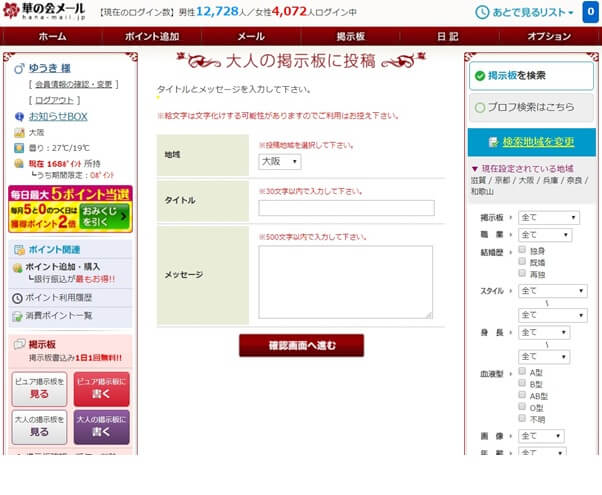Click the ピュア掲示板に書く button
This screenshot has height=495, width=602.
101,389
